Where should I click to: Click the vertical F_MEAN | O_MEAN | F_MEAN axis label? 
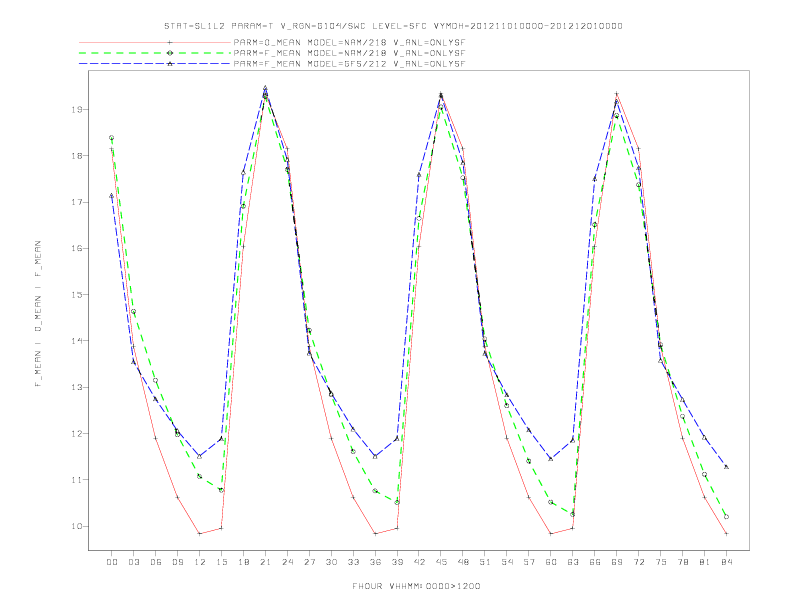click(x=38, y=314)
